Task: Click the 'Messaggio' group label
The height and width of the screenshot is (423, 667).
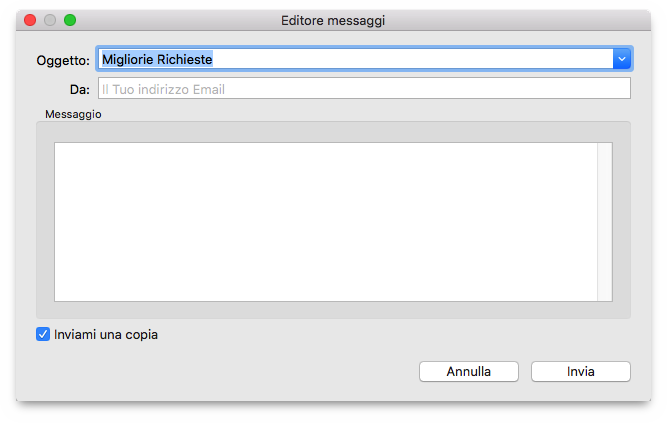Action: click(73, 114)
